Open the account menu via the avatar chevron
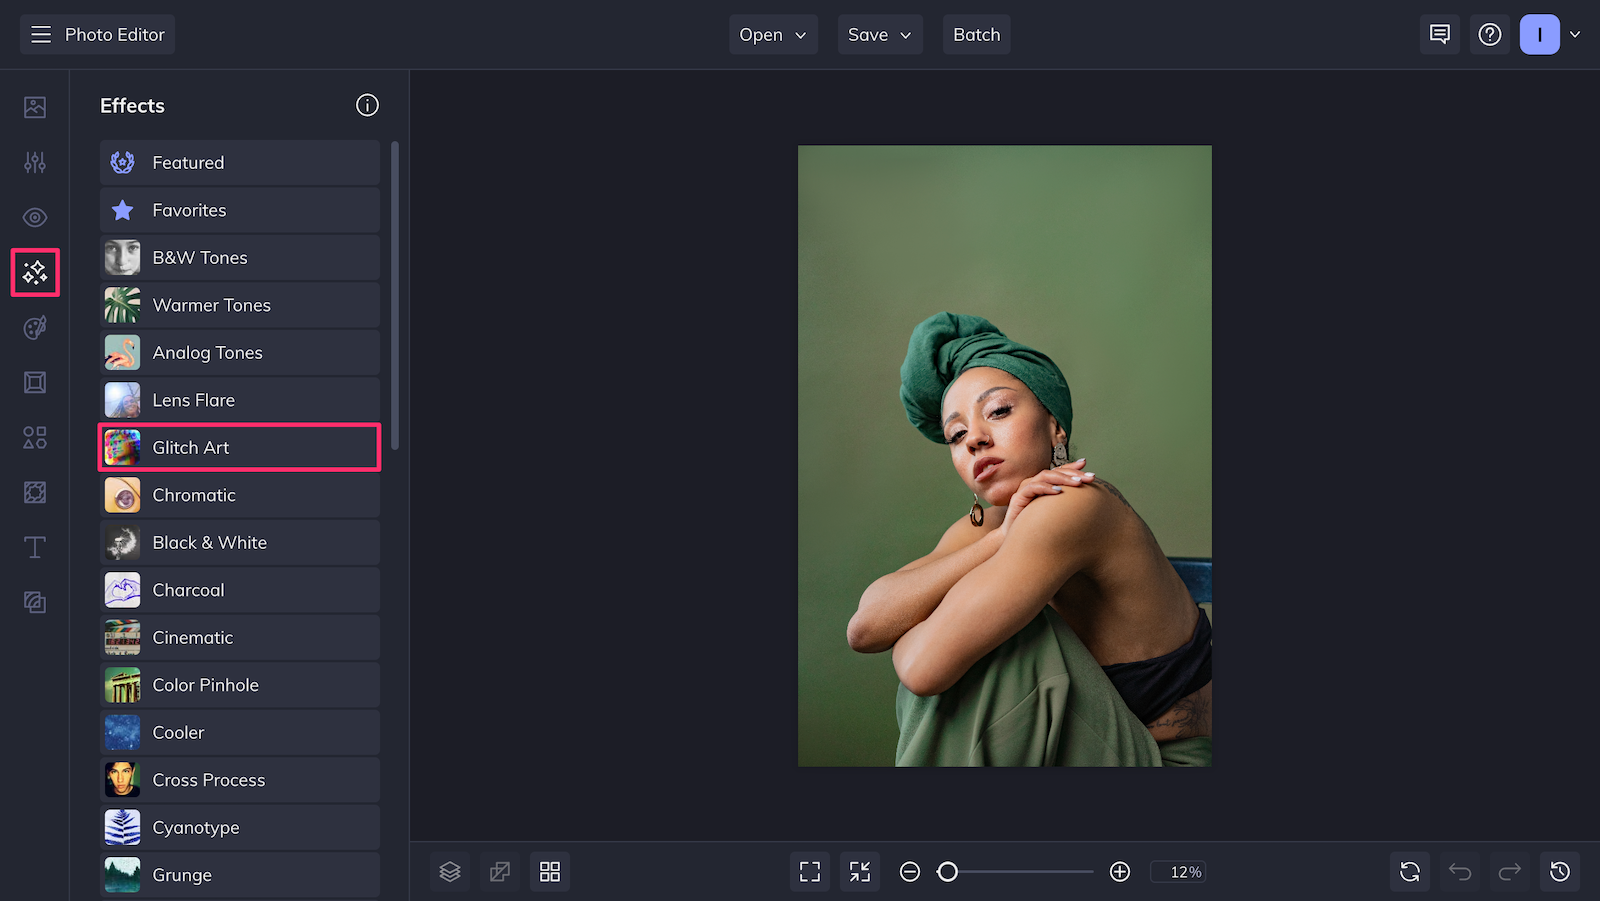Image resolution: width=1600 pixels, height=901 pixels. click(x=1577, y=34)
